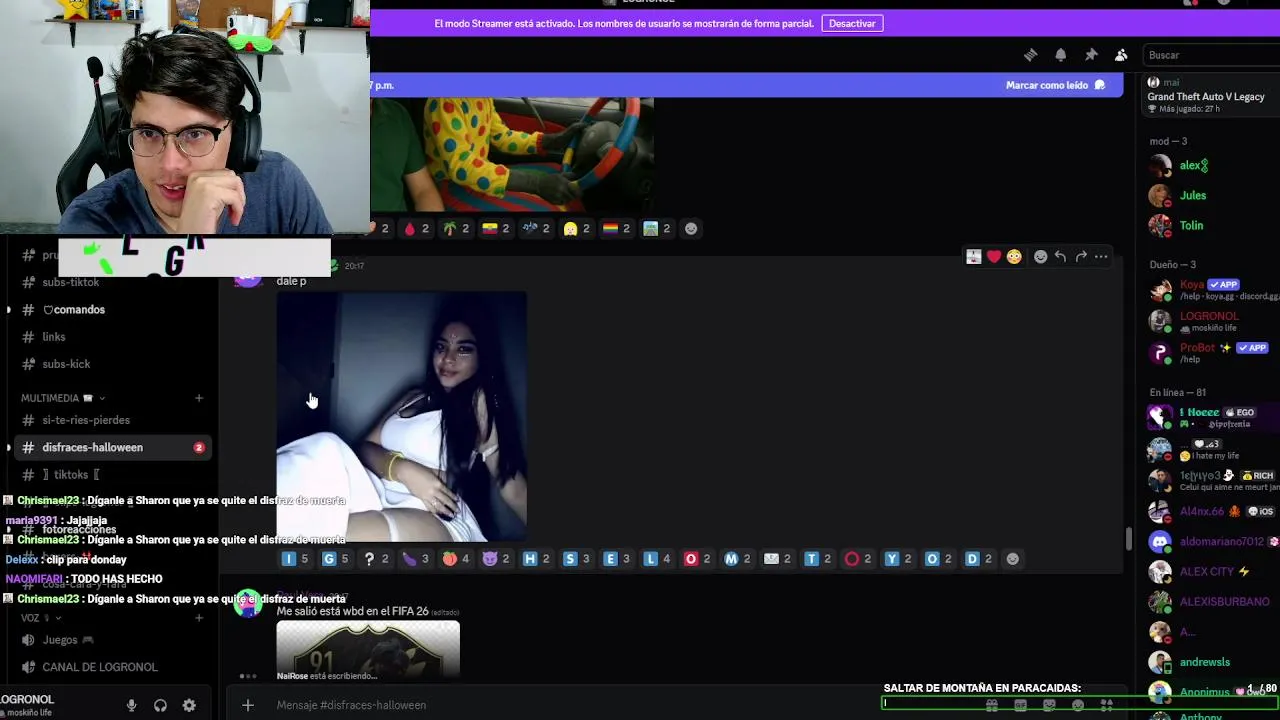Screen dimensions: 1280x720
Task: Toggle the blood drop reaction on clown image
Action: (x=416, y=229)
